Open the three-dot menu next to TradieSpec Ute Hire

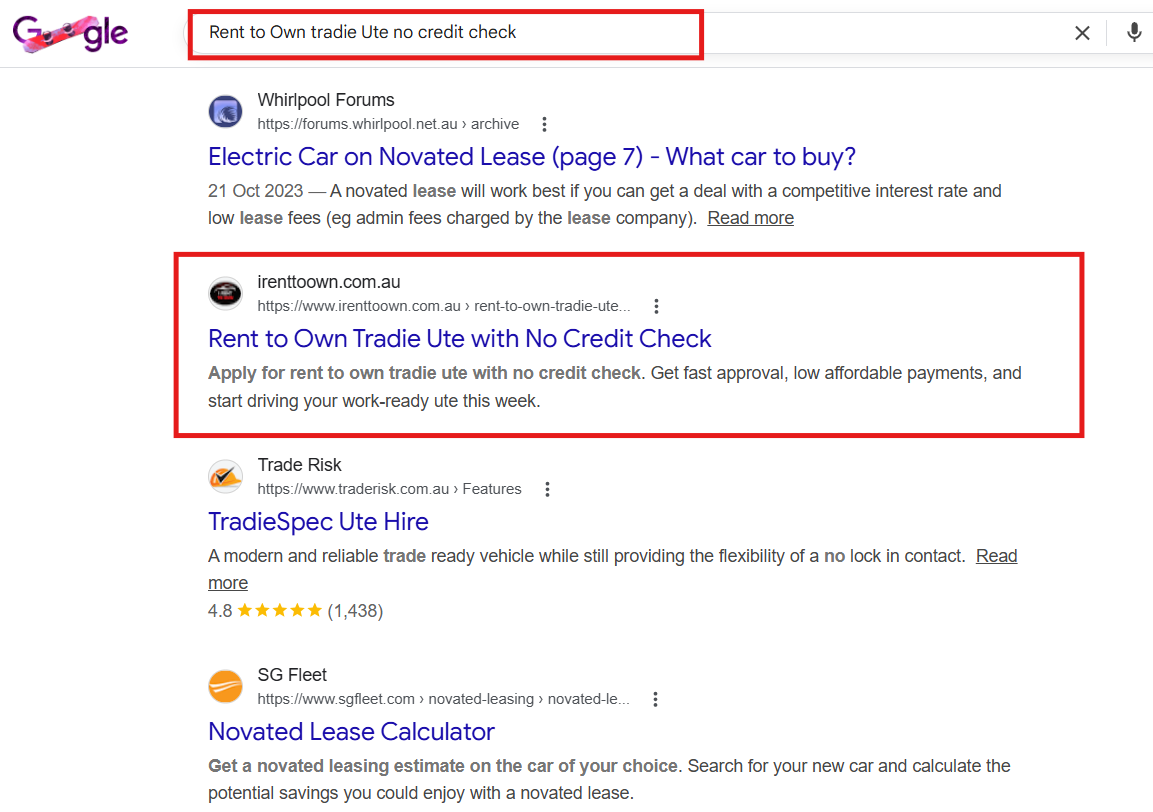coord(547,489)
